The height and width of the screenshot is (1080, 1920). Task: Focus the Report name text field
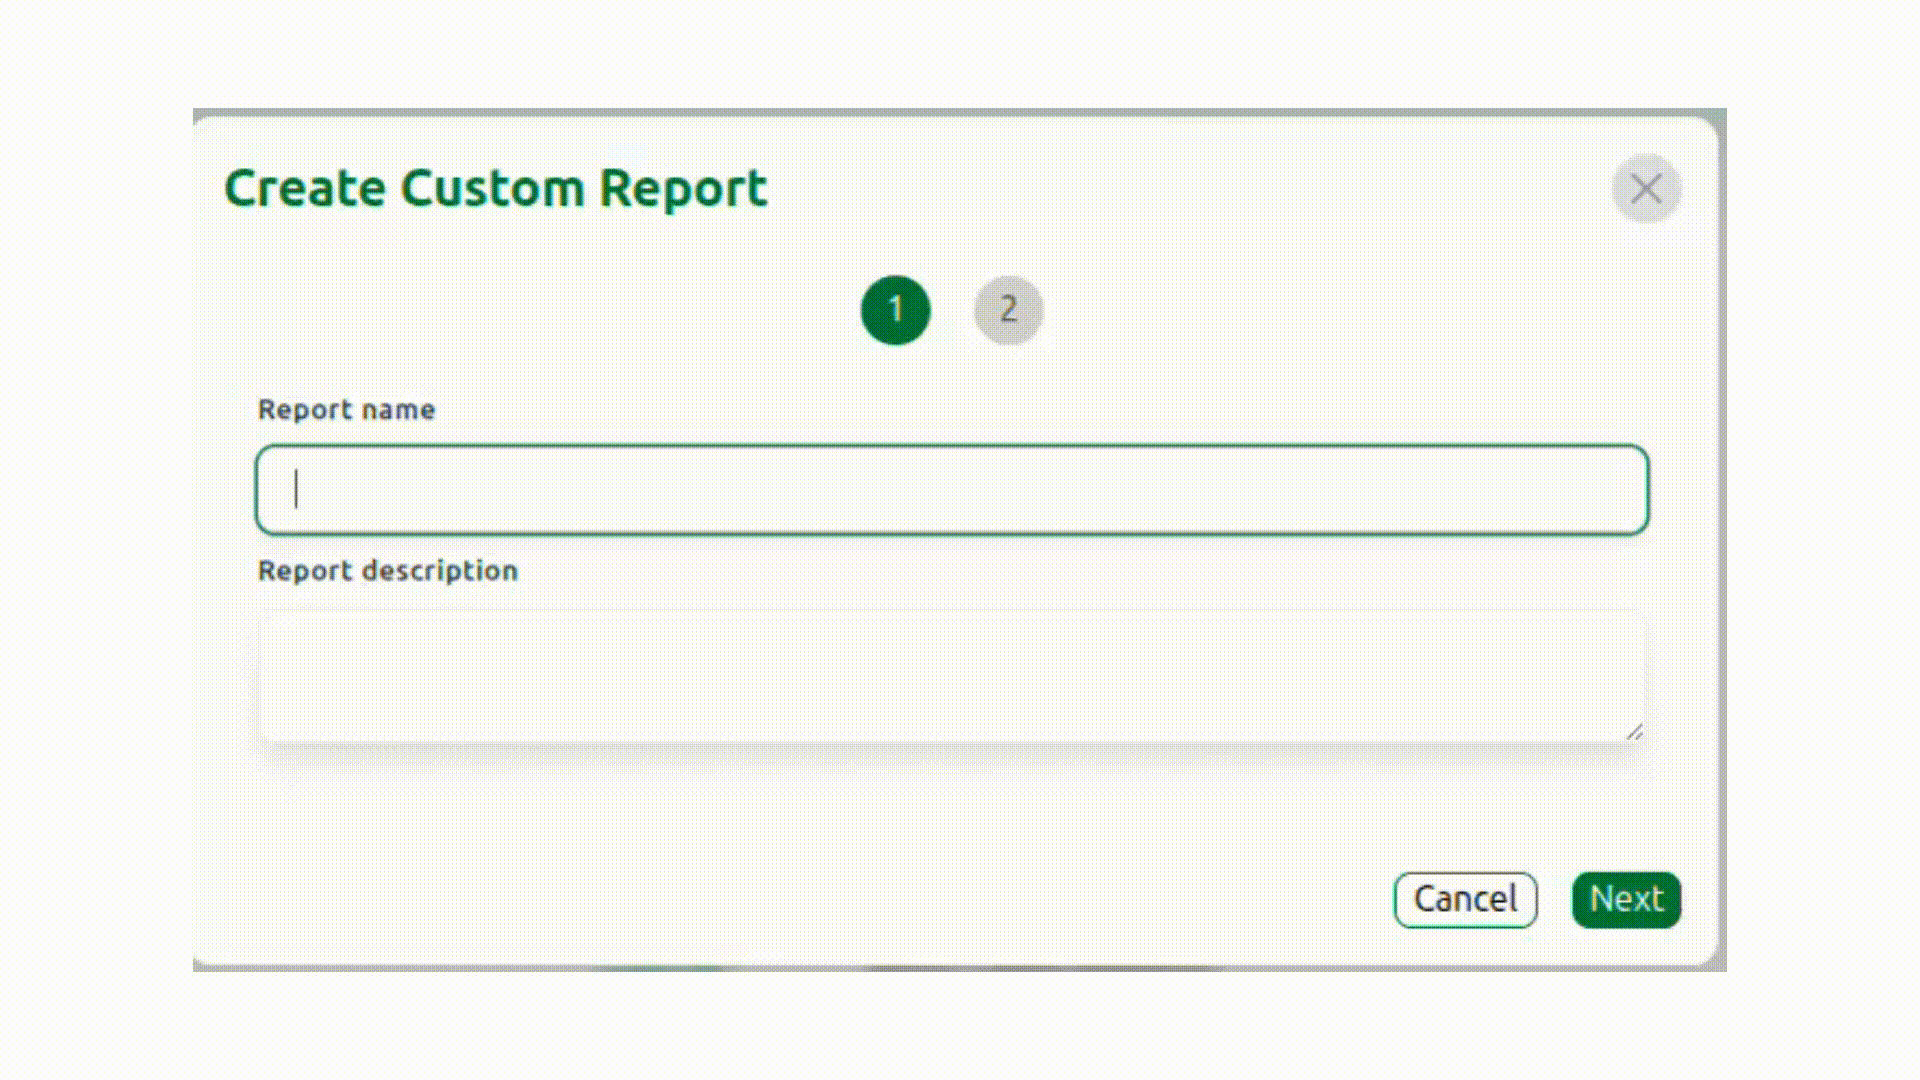pyautogui.click(x=951, y=490)
